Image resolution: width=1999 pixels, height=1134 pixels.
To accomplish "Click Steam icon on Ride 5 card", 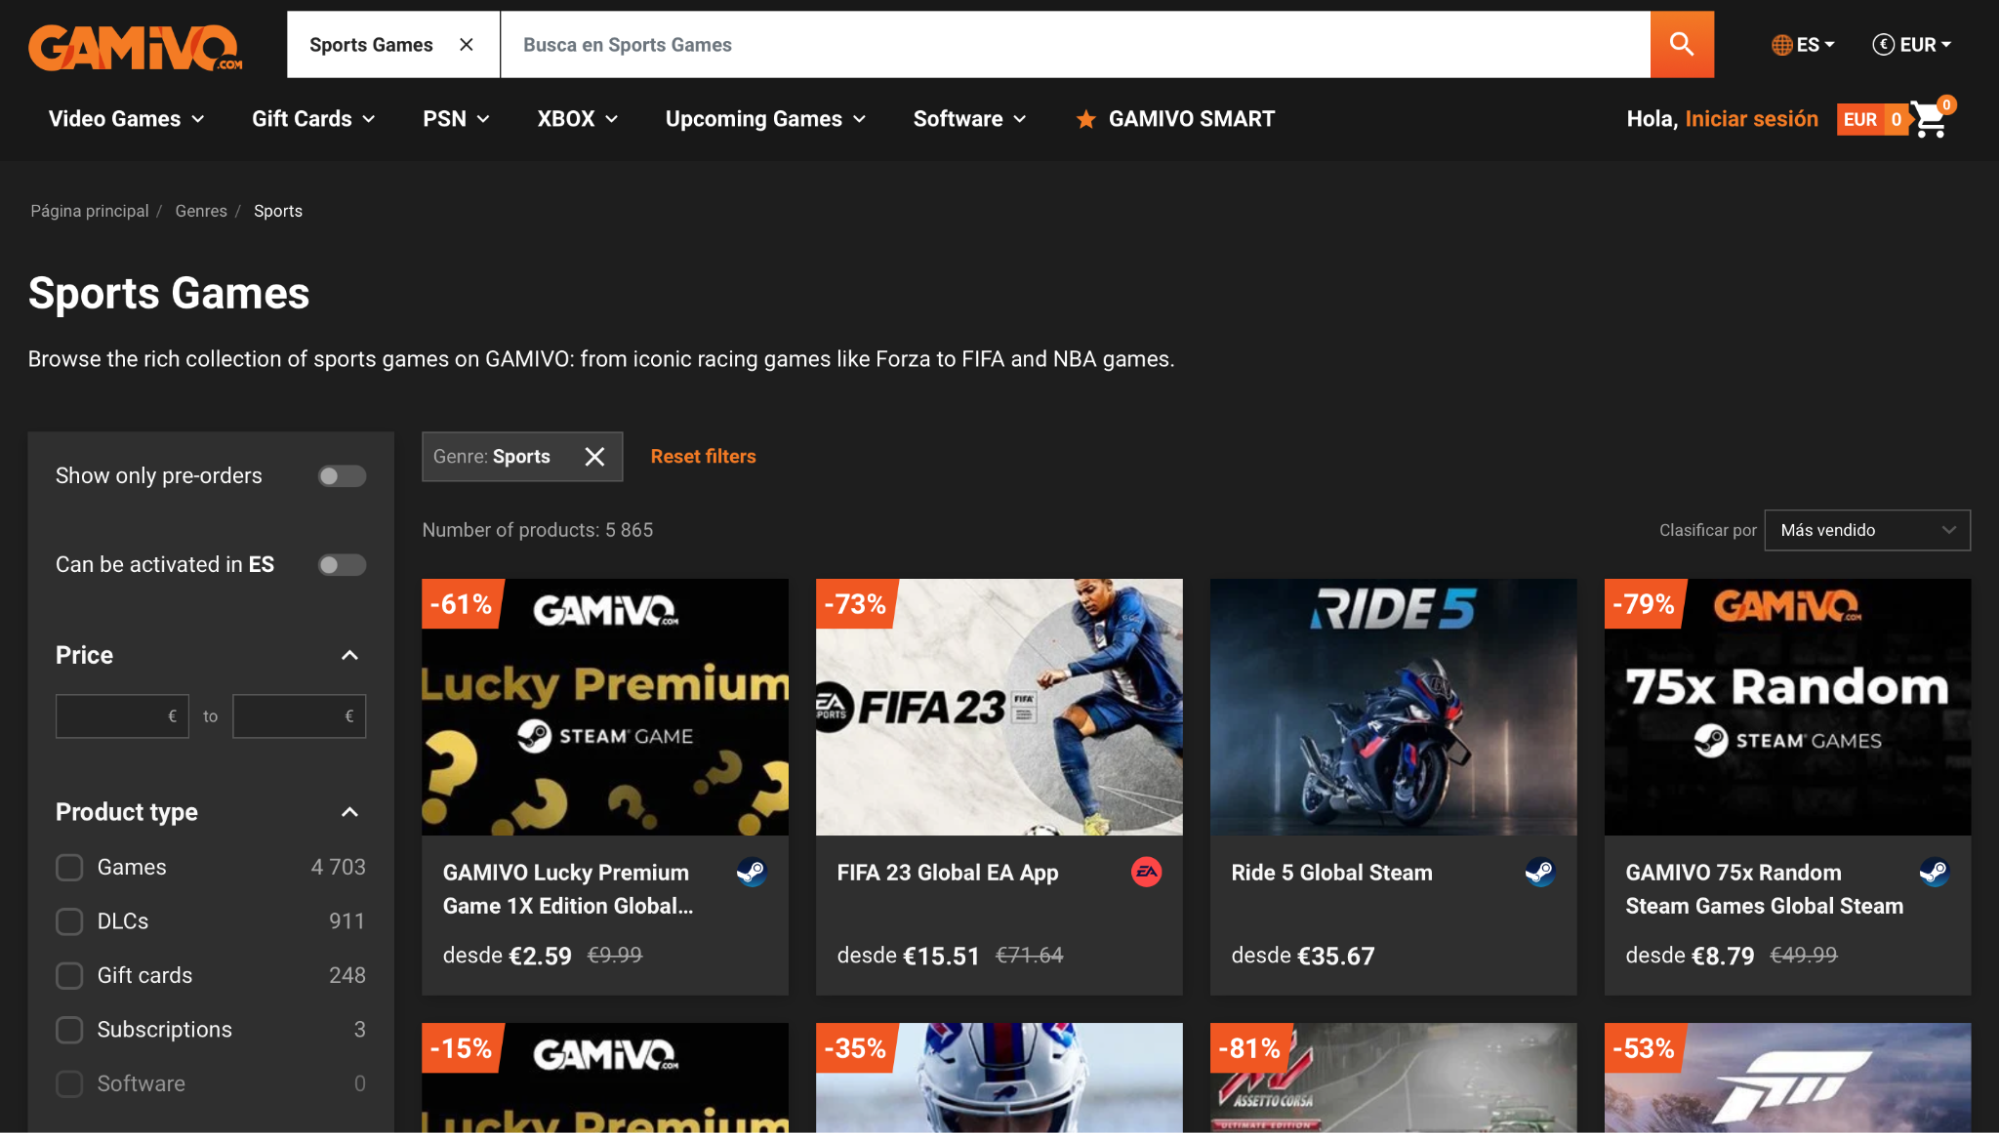I will point(1540,872).
